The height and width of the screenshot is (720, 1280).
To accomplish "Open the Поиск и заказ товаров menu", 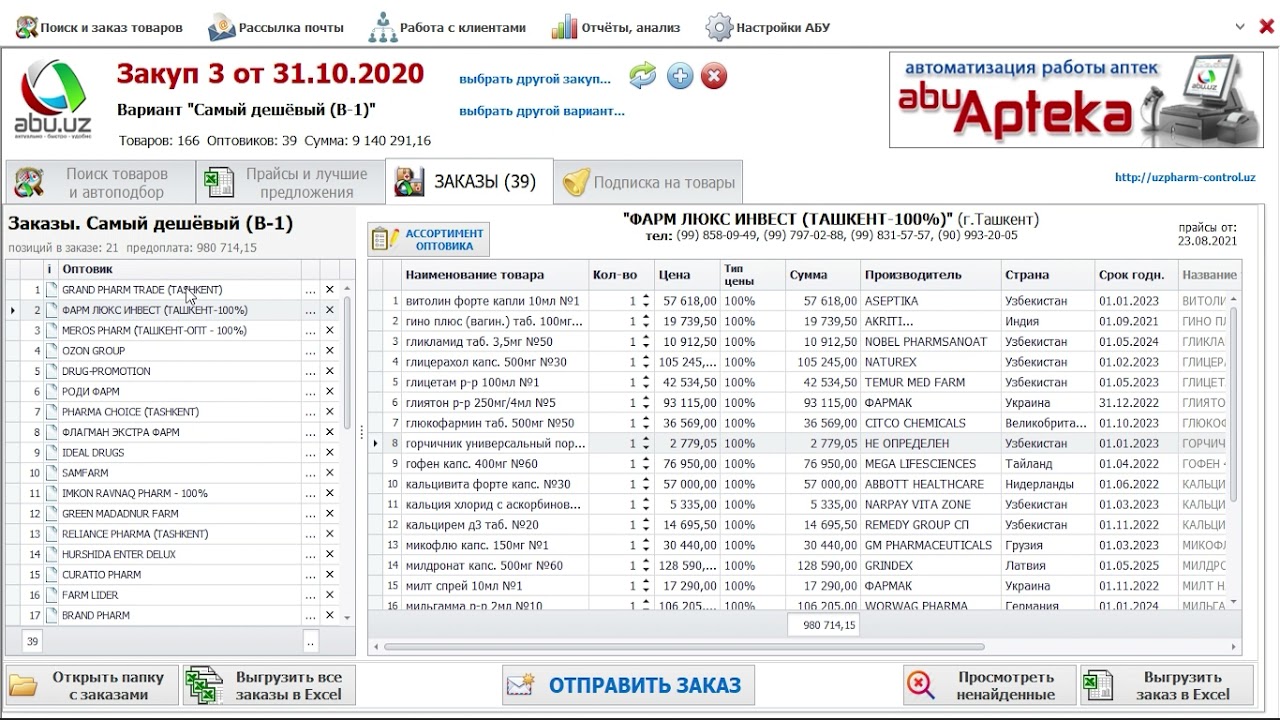I will pos(98,27).
